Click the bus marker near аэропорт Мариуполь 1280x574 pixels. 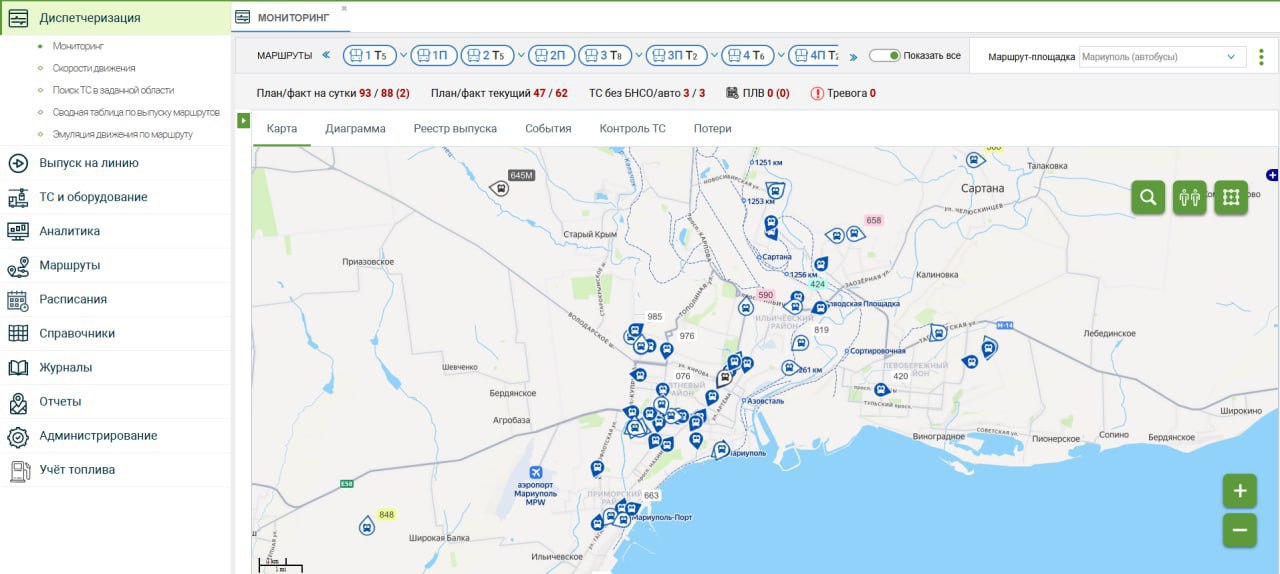tap(597, 467)
